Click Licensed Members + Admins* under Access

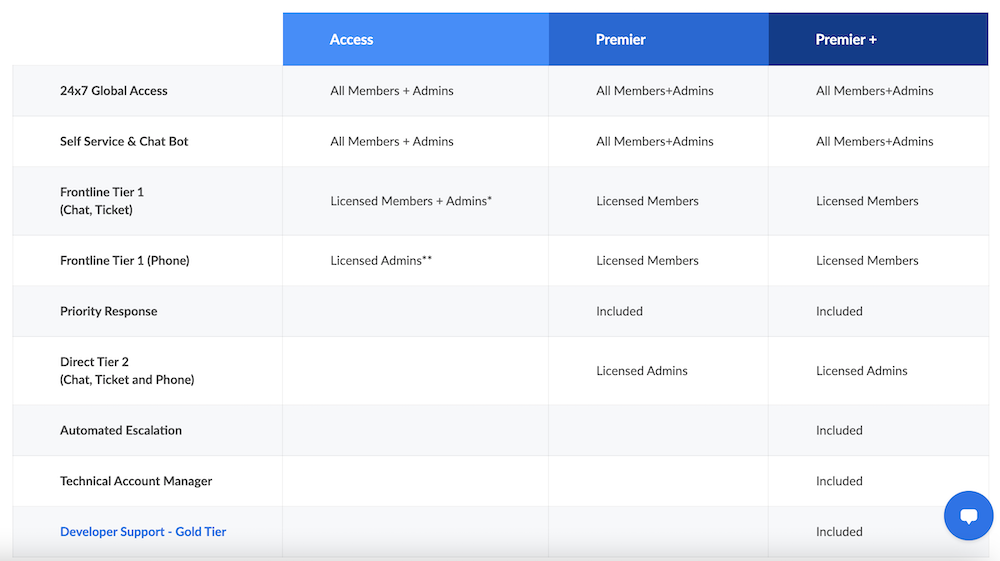pyautogui.click(x=411, y=201)
